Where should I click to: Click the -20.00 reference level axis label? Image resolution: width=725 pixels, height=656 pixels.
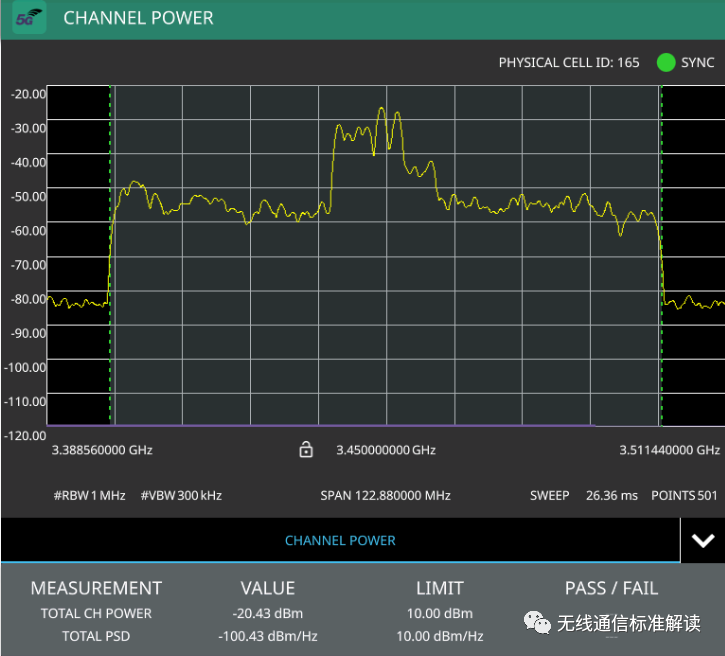(28, 93)
